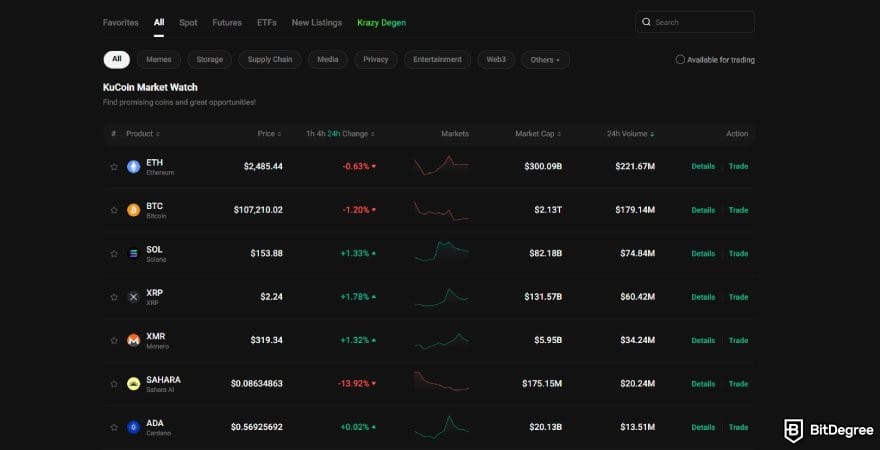Open Details for ETH
The image size is (880, 450).
(x=703, y=167)
